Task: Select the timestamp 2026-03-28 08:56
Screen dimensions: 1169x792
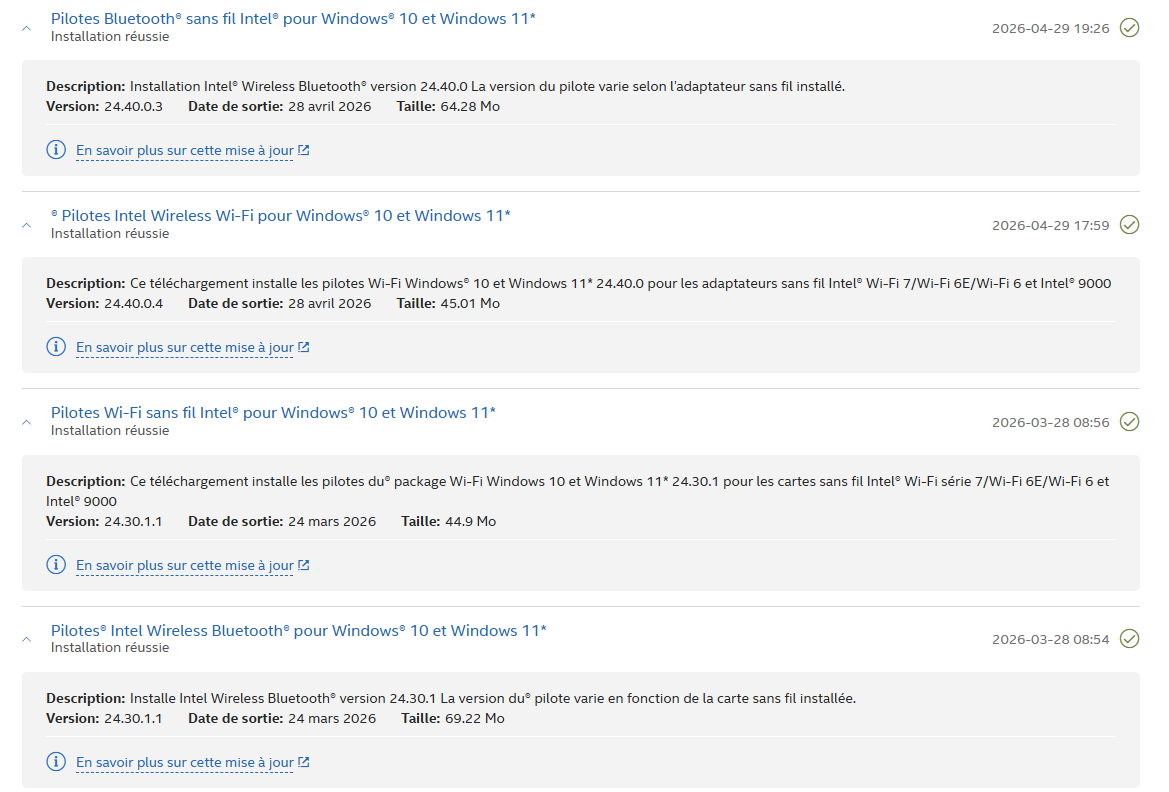Action: point(1050,422)
